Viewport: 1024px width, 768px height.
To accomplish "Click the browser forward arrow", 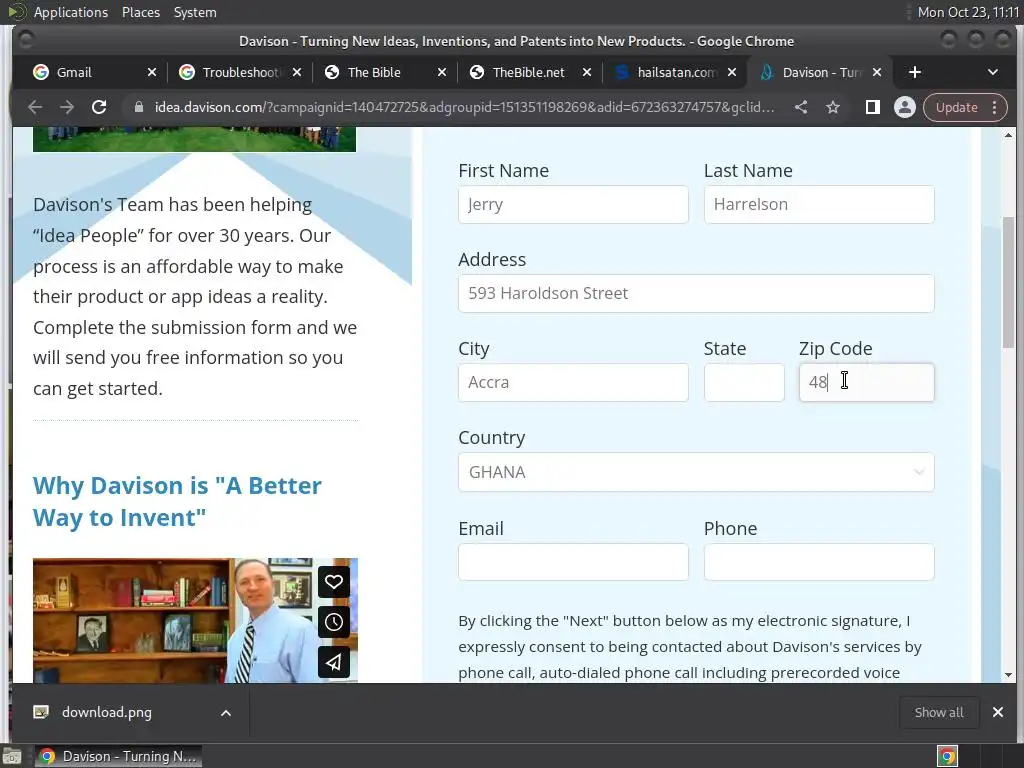I will [x=67, y=107].
